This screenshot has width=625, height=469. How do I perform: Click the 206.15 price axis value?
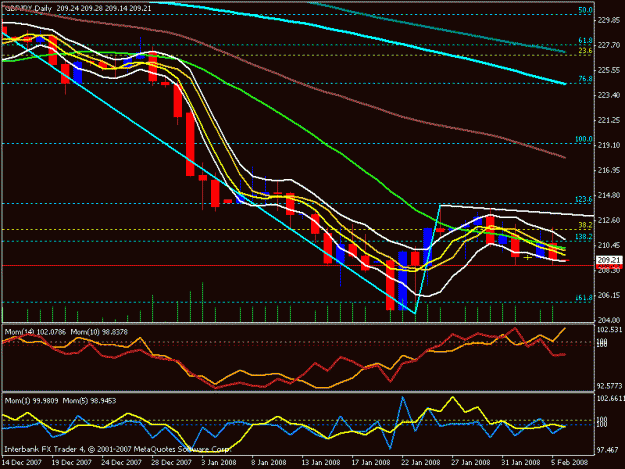(609, 295)
